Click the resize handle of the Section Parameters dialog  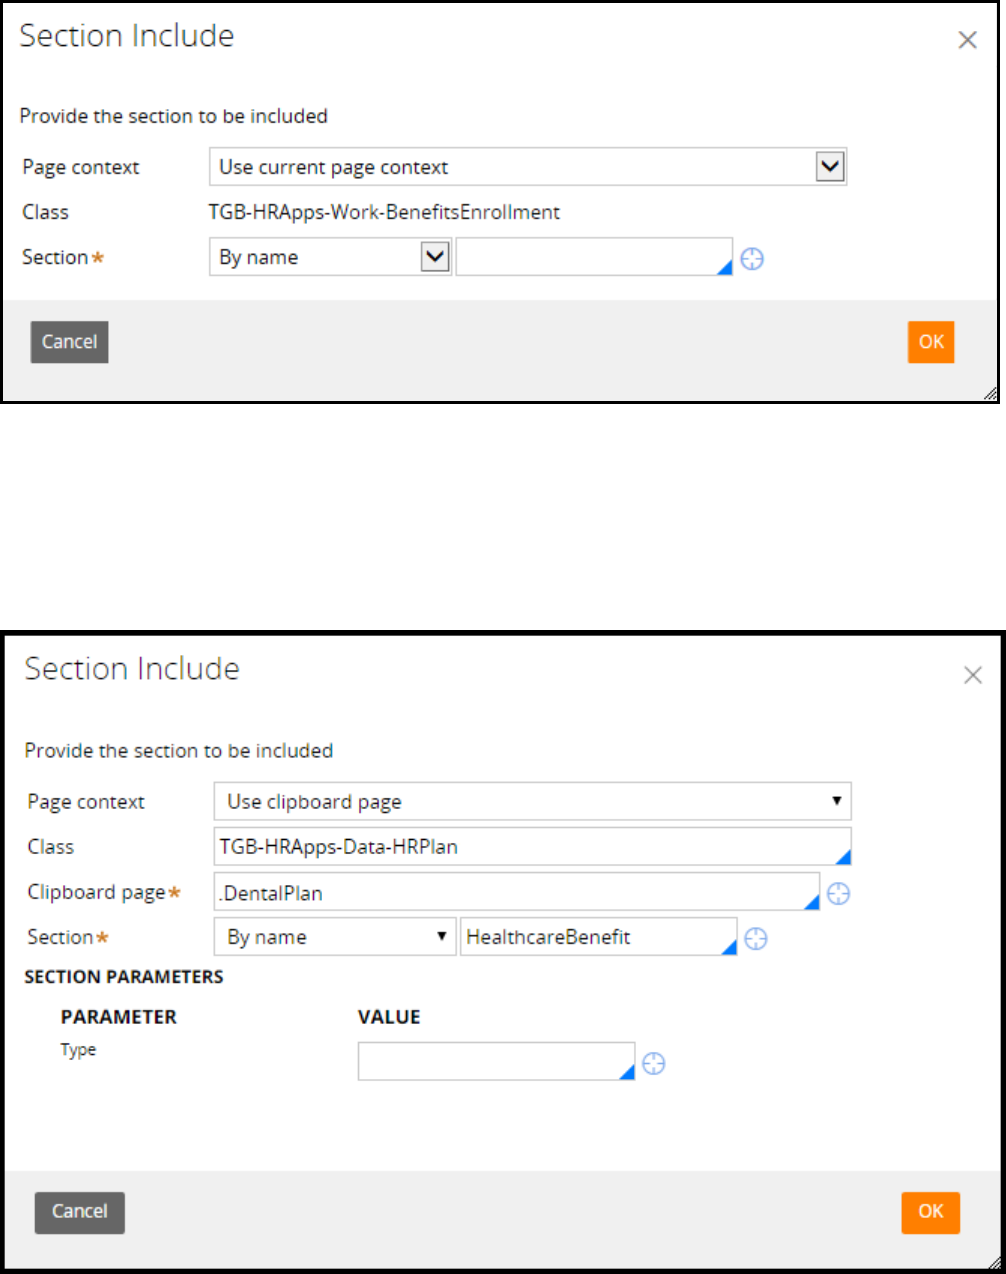[991, 1259]
